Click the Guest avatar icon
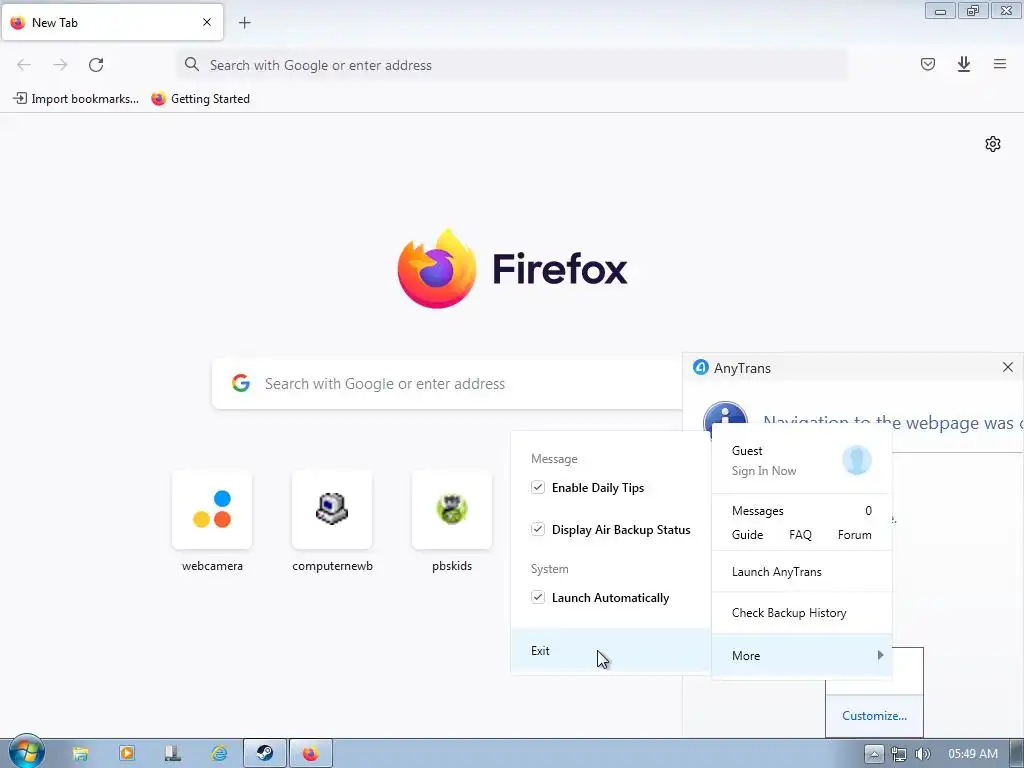 [x=856, y=460]
